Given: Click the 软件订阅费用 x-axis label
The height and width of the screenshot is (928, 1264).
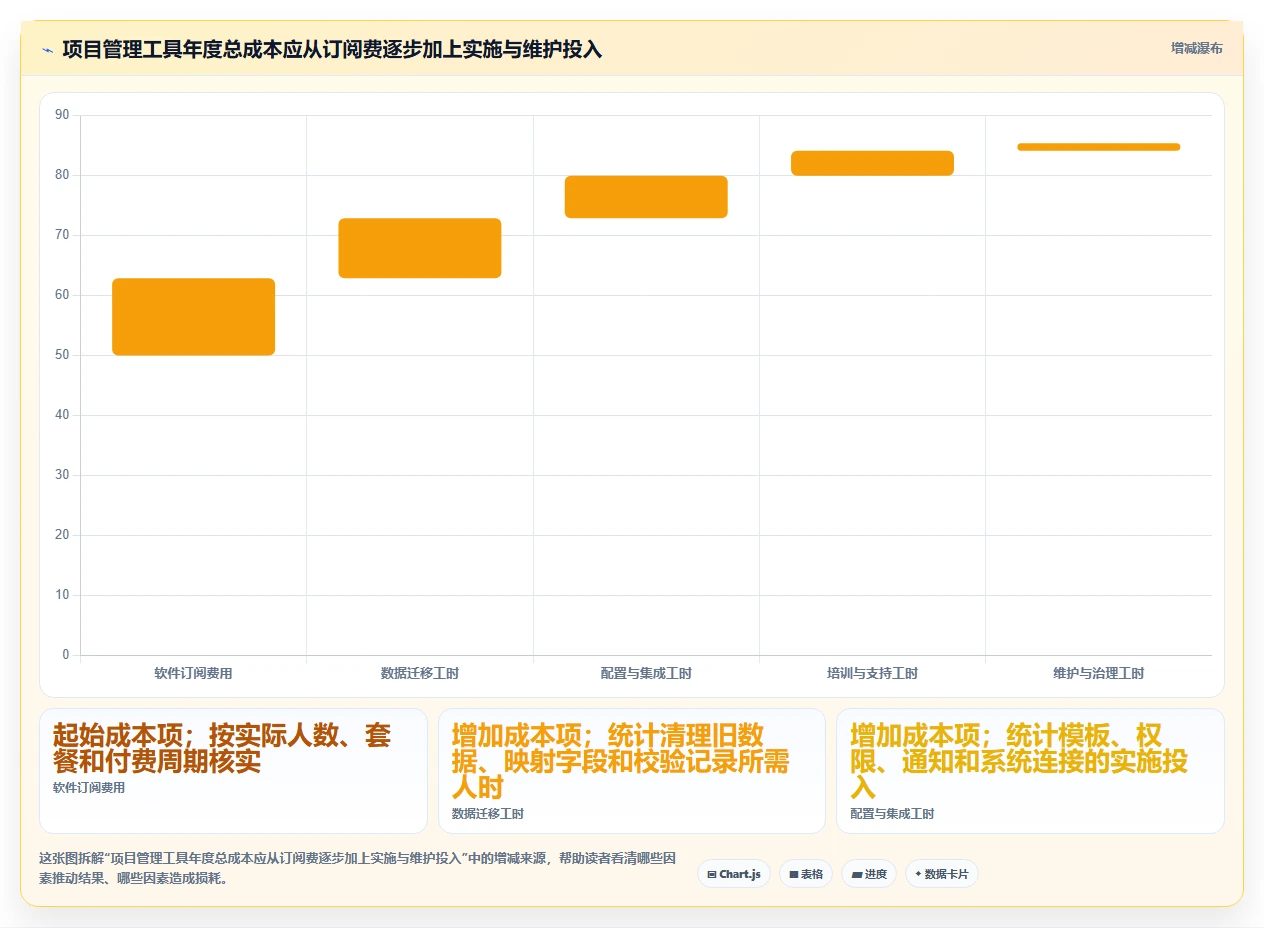Looking at the screenshot, I should (193, 673).
